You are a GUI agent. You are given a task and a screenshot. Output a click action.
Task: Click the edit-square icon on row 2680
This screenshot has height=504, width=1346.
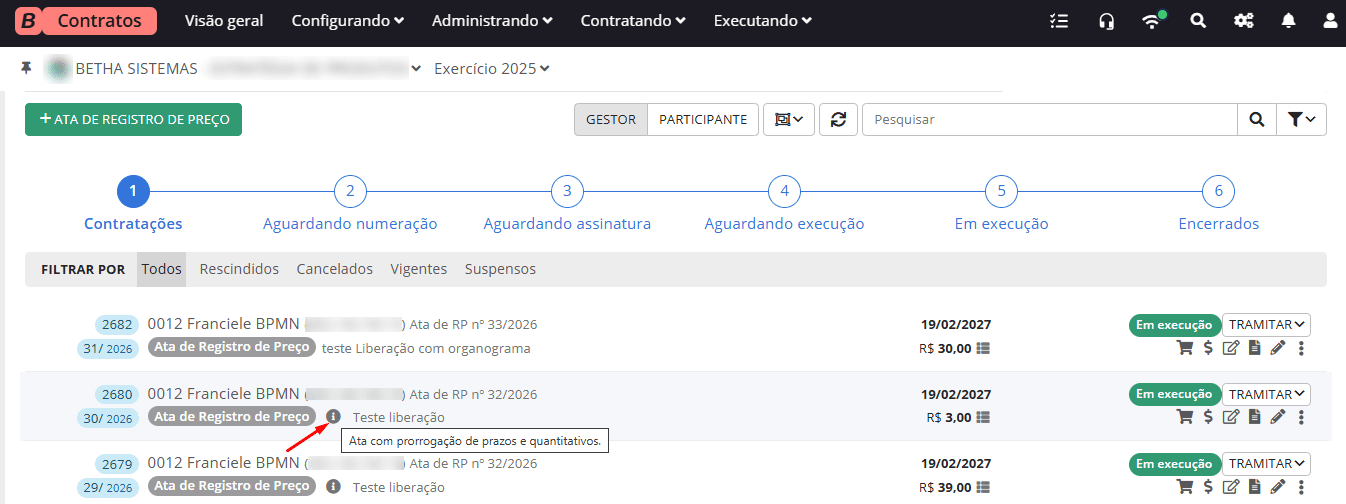tap(1231, 417)
